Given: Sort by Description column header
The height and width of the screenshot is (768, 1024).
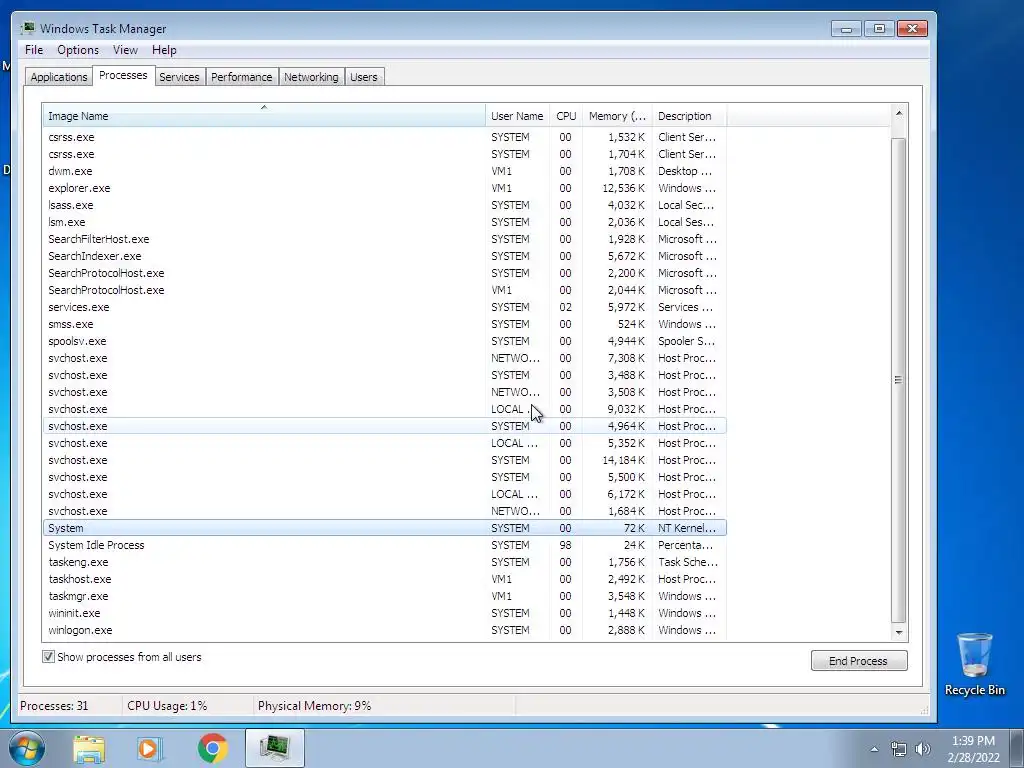Looking at the screenshot, I should pyautogui.click(x=689, y=116).
